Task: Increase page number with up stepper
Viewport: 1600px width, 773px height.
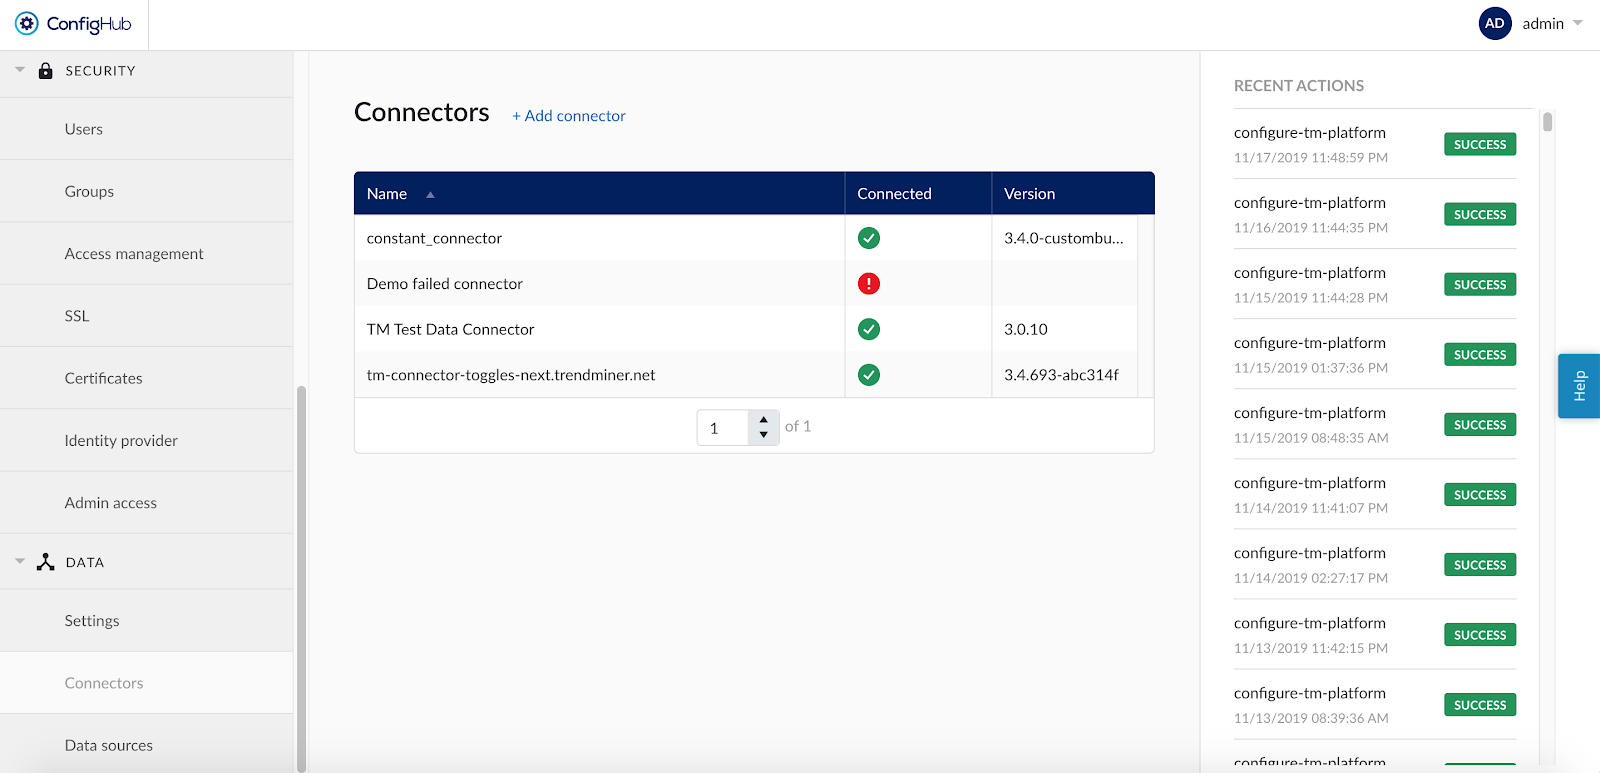Action: pyautogui.click(x=764, y=420)
